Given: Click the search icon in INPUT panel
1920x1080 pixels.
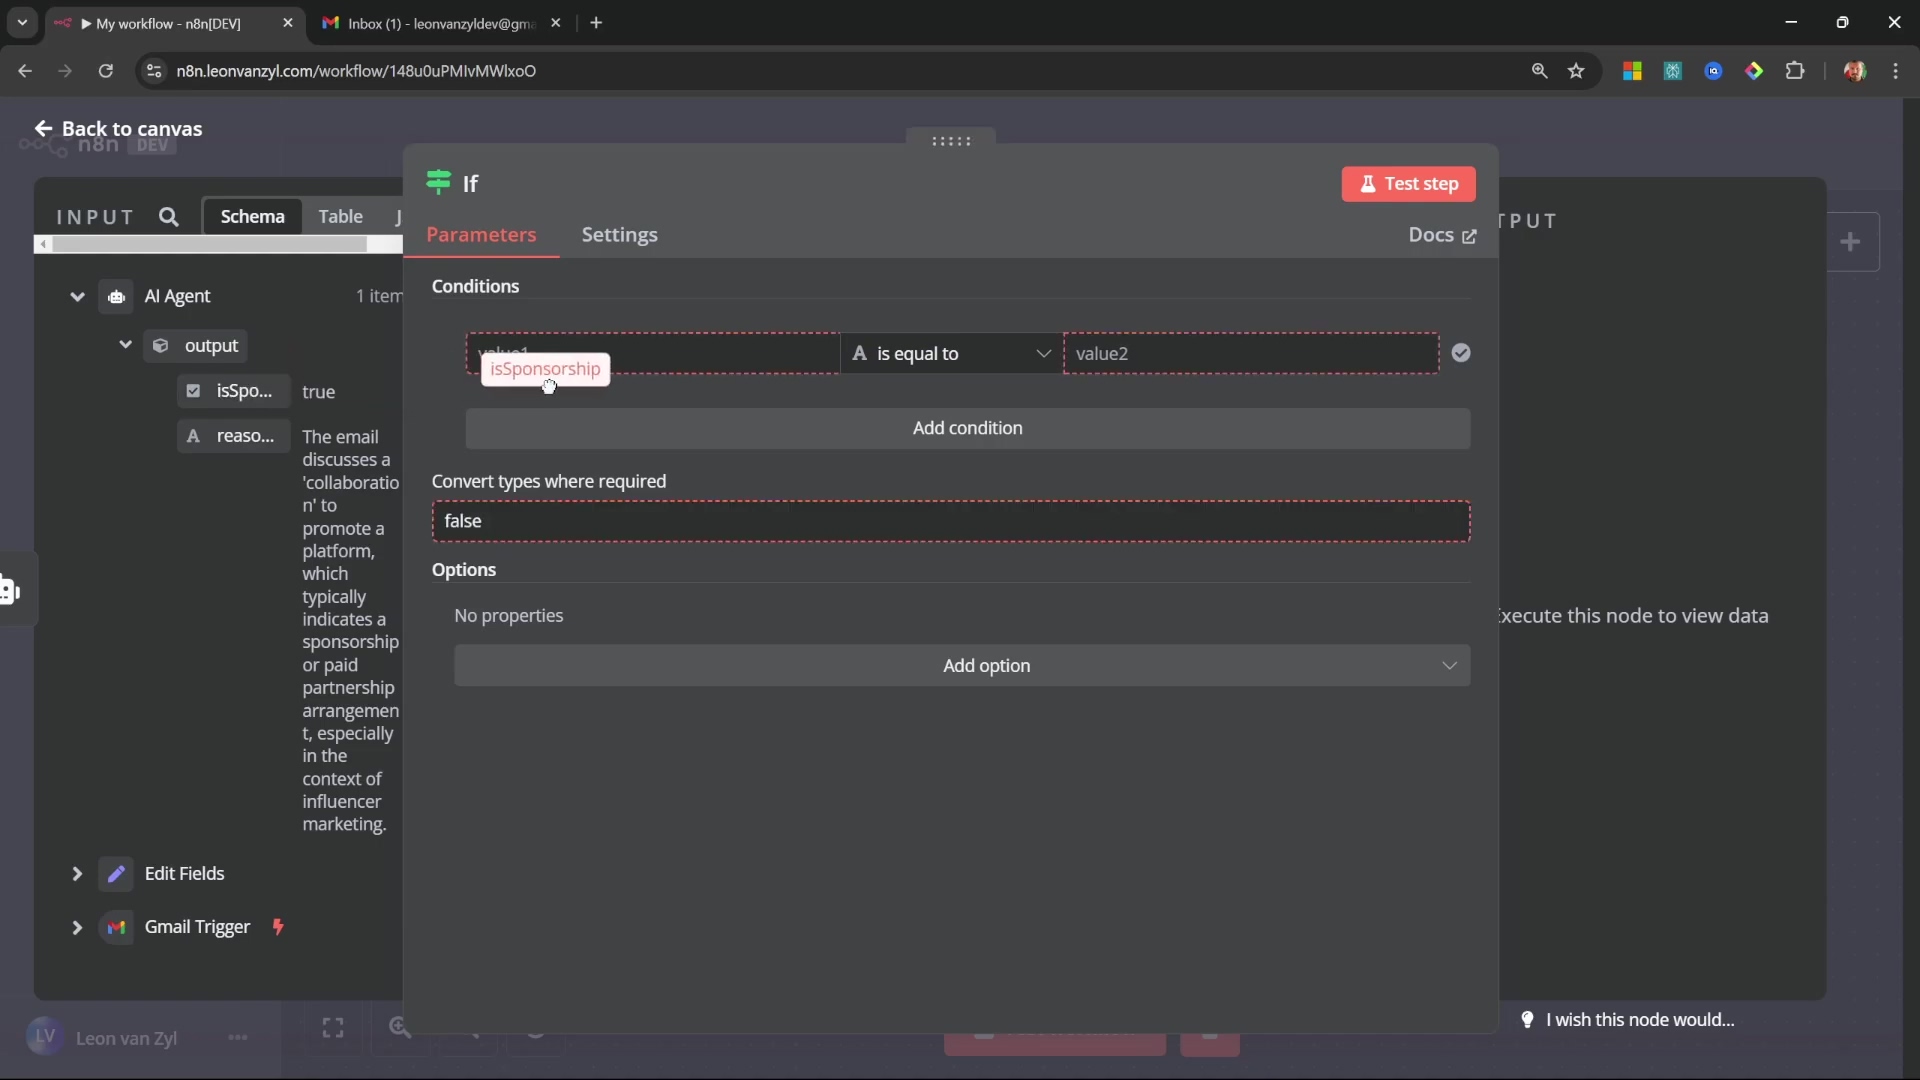Looking at the screenshot, I should coord(169,217).
